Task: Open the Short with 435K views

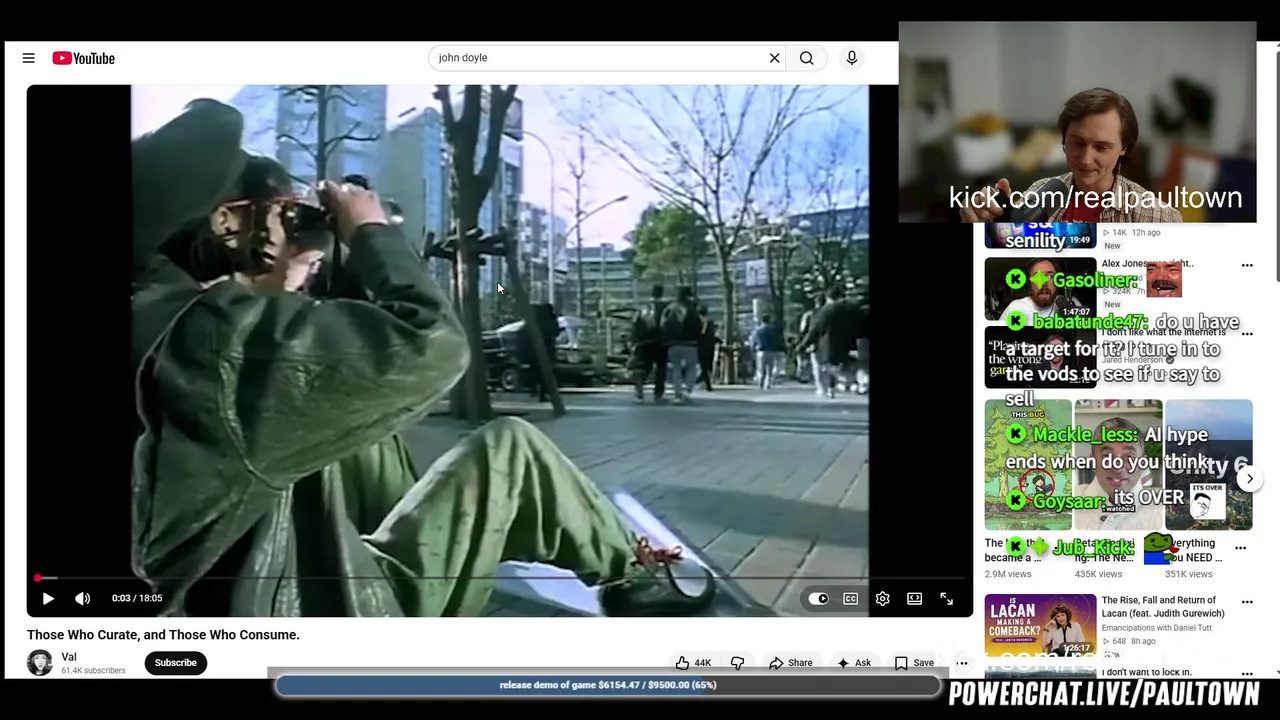Action: point(1118,465)
